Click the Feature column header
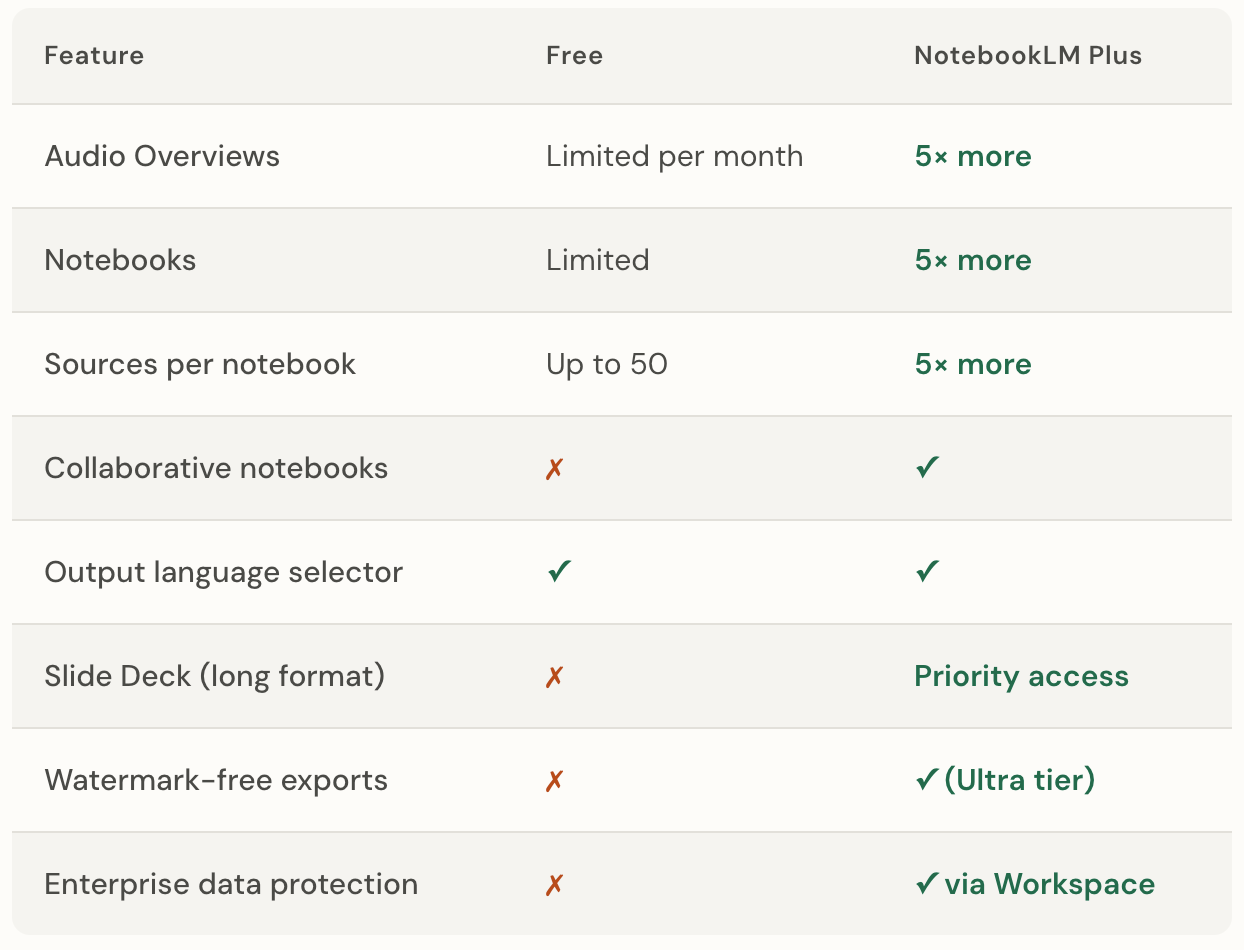Screen dimensions: 1244x950 [94, 55]
